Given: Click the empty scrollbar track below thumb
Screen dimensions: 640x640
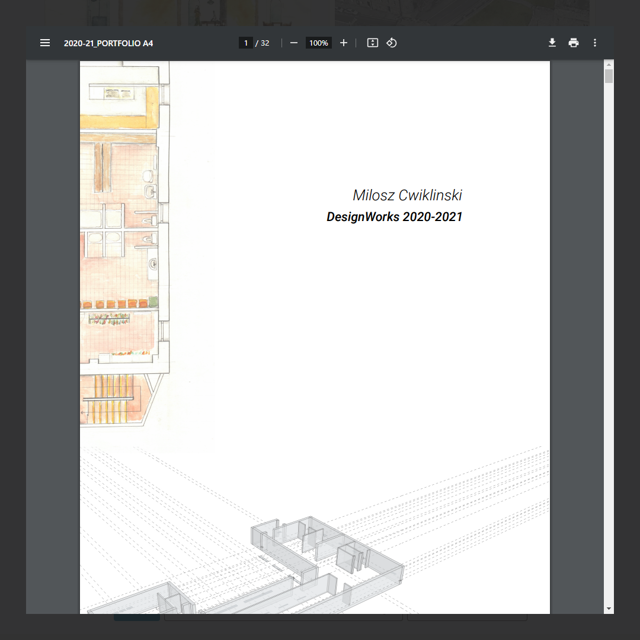Looking at the screenshot, I should point(609,350).
